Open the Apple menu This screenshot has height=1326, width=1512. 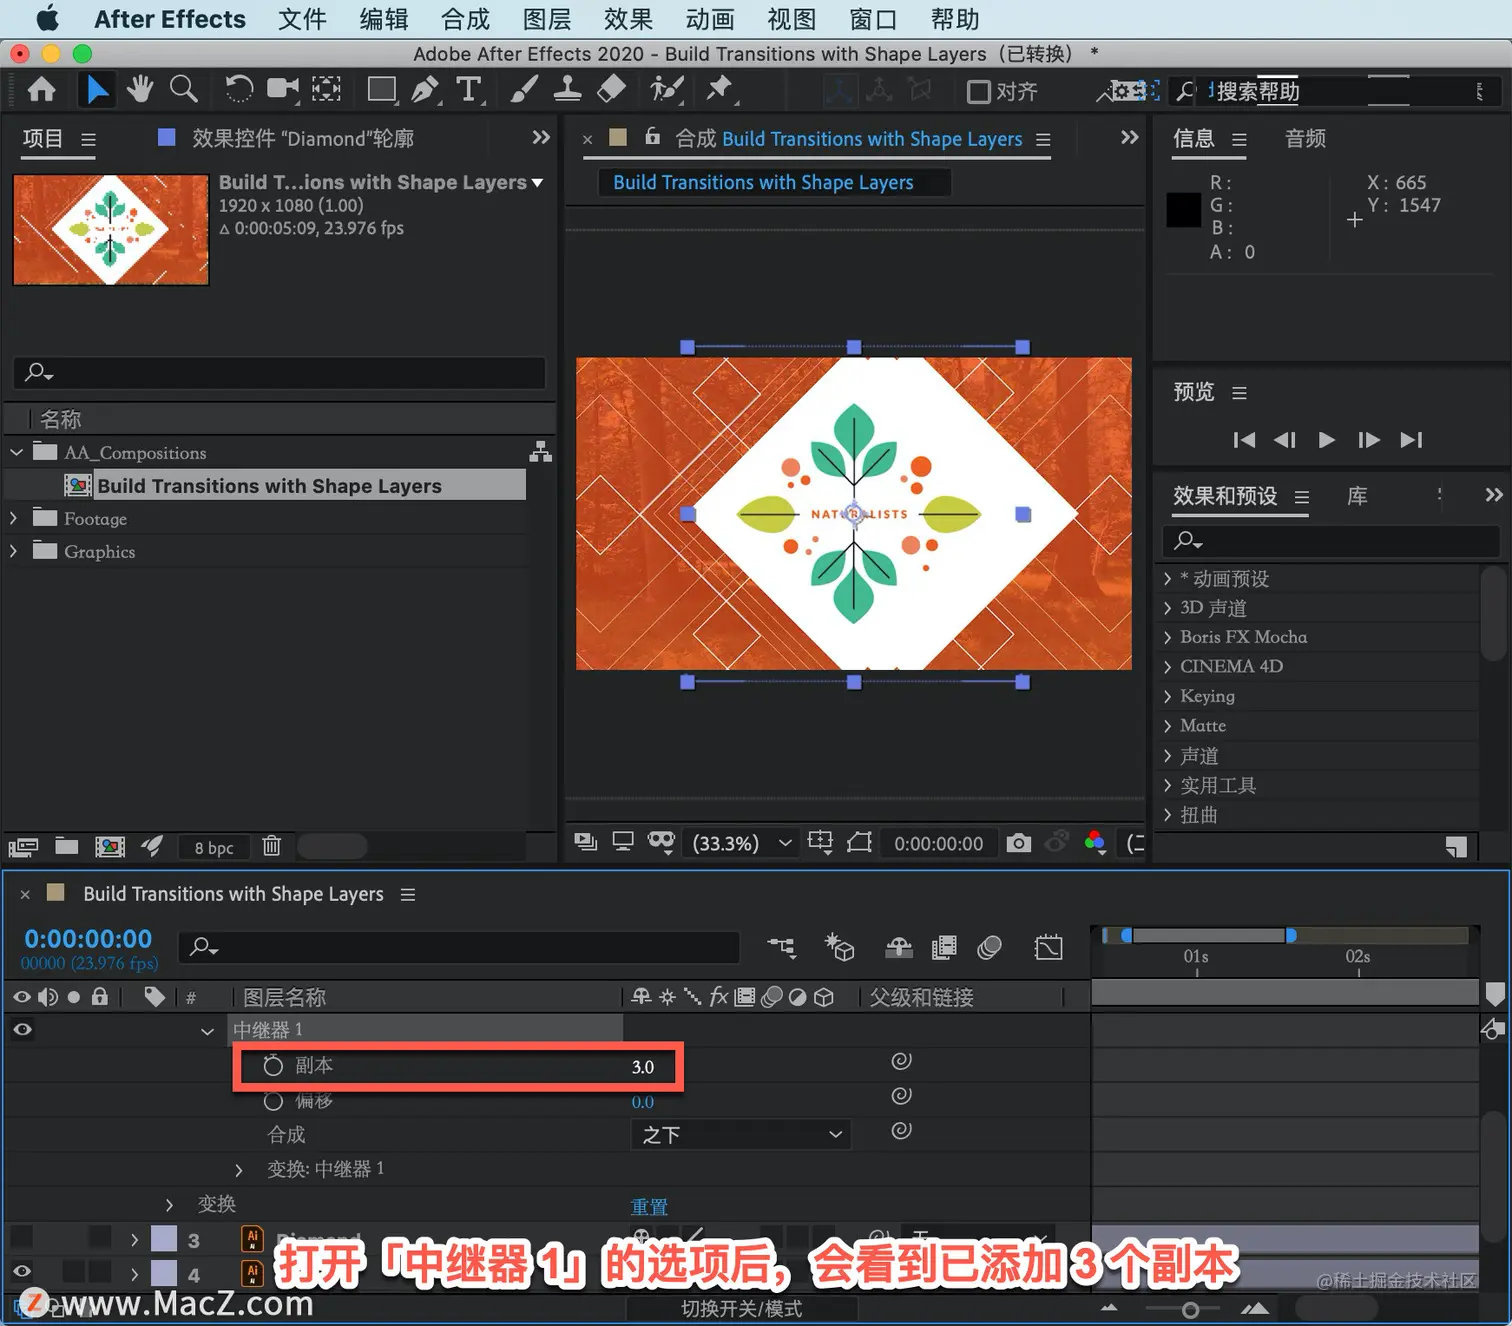(47, 18)
